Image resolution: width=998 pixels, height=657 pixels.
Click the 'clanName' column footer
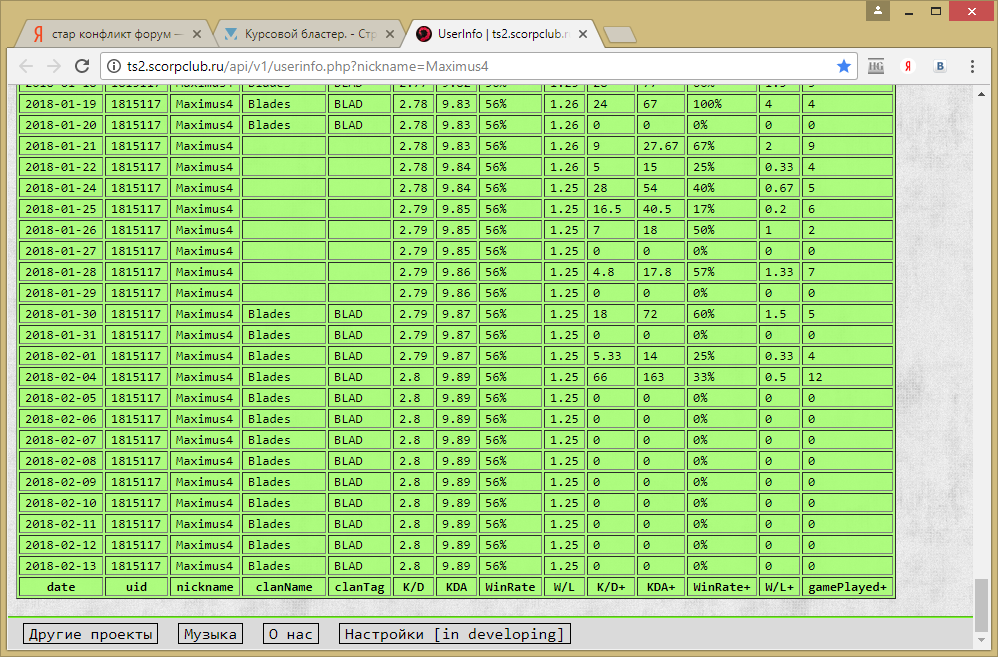coord(284,587)
